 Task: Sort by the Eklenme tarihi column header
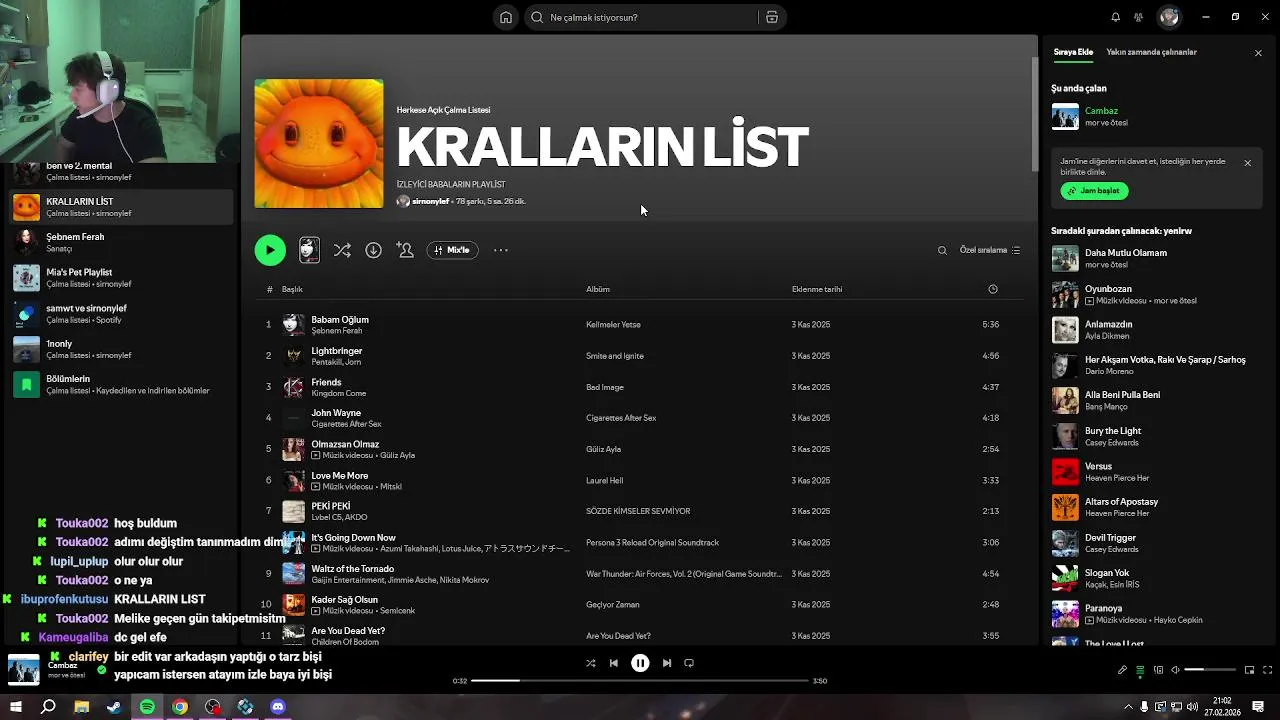click(x=817, y=289)
